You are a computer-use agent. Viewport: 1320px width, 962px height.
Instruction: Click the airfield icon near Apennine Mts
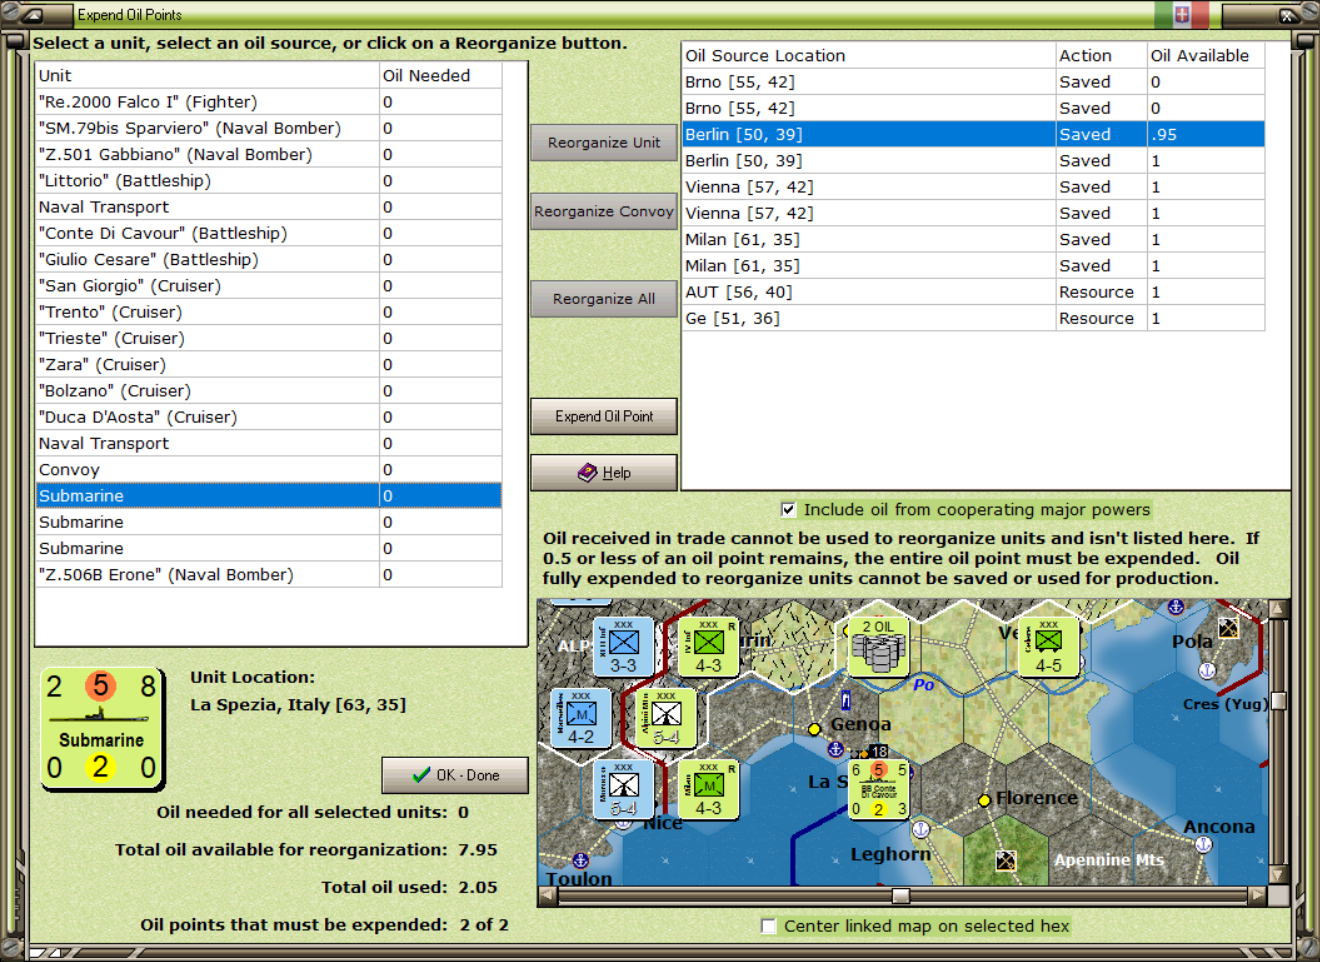click(x=1005, y=860)
